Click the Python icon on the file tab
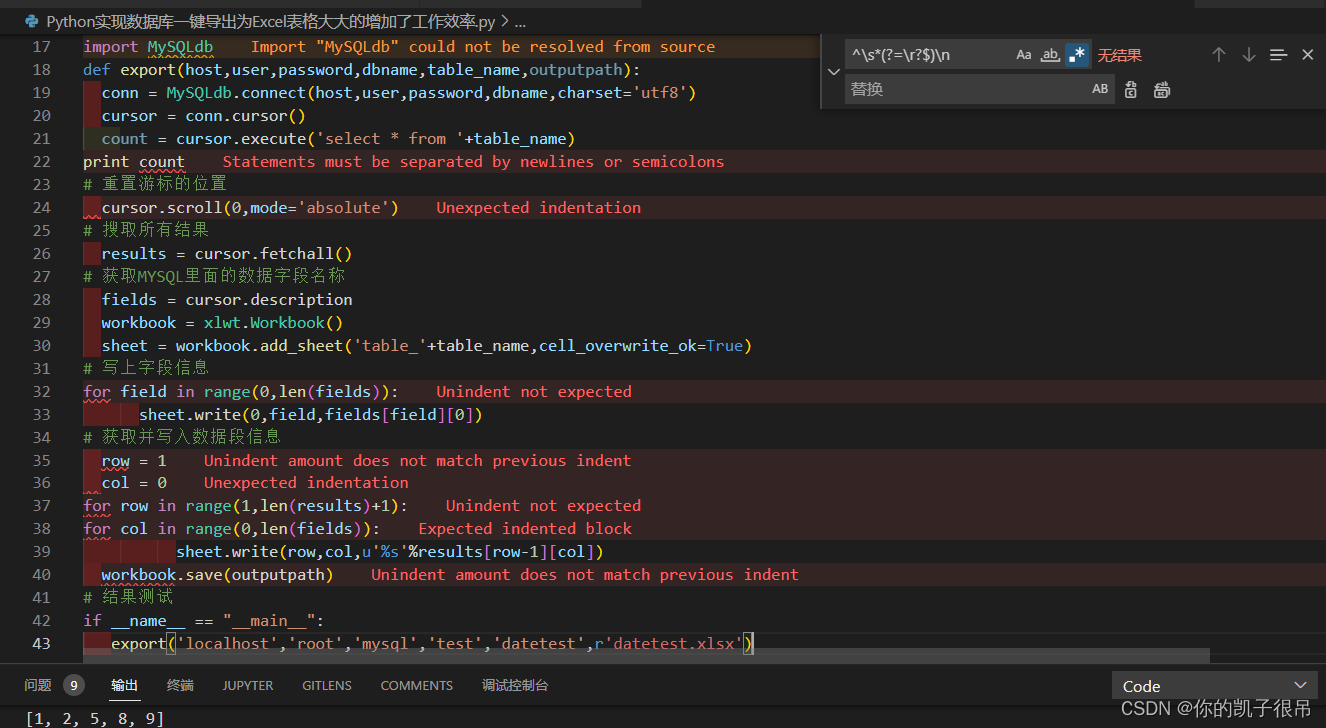 pyautogui.click(x=30, y=20)
